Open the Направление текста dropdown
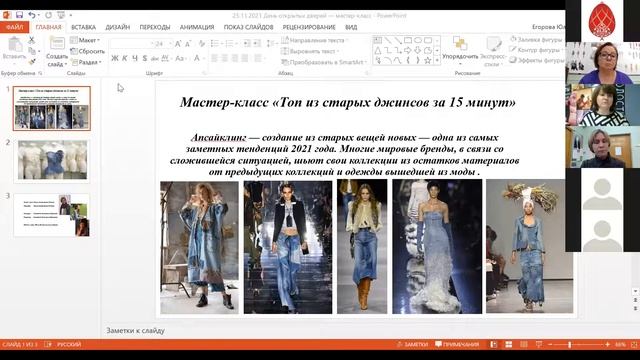This screenshot has width=640, height=360. [x=315, y=40]
